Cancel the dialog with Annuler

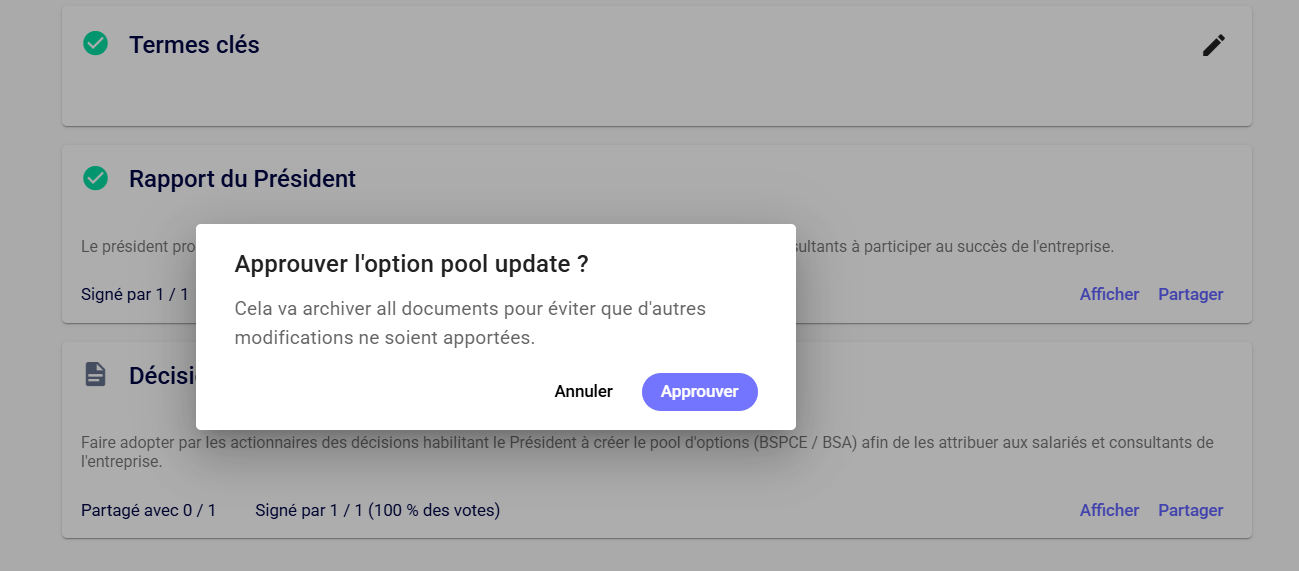583,391
